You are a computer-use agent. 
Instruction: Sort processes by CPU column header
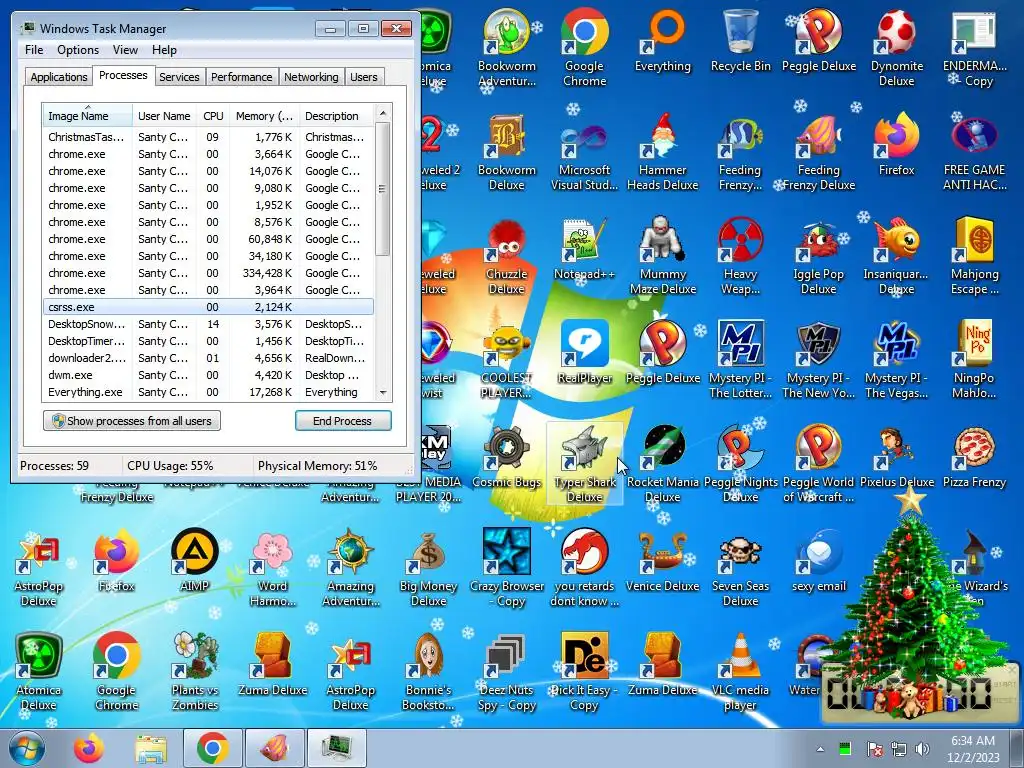[213, 116]
